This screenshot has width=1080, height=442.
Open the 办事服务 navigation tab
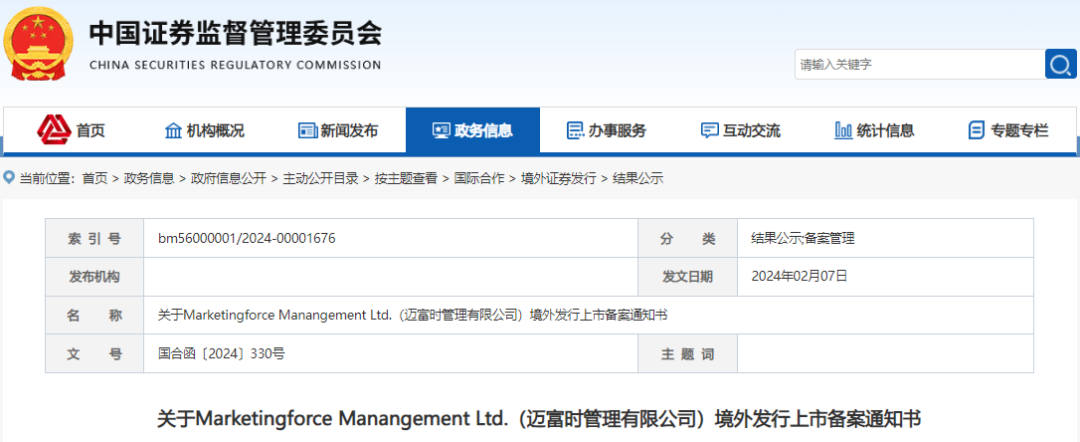click(607, 130)
